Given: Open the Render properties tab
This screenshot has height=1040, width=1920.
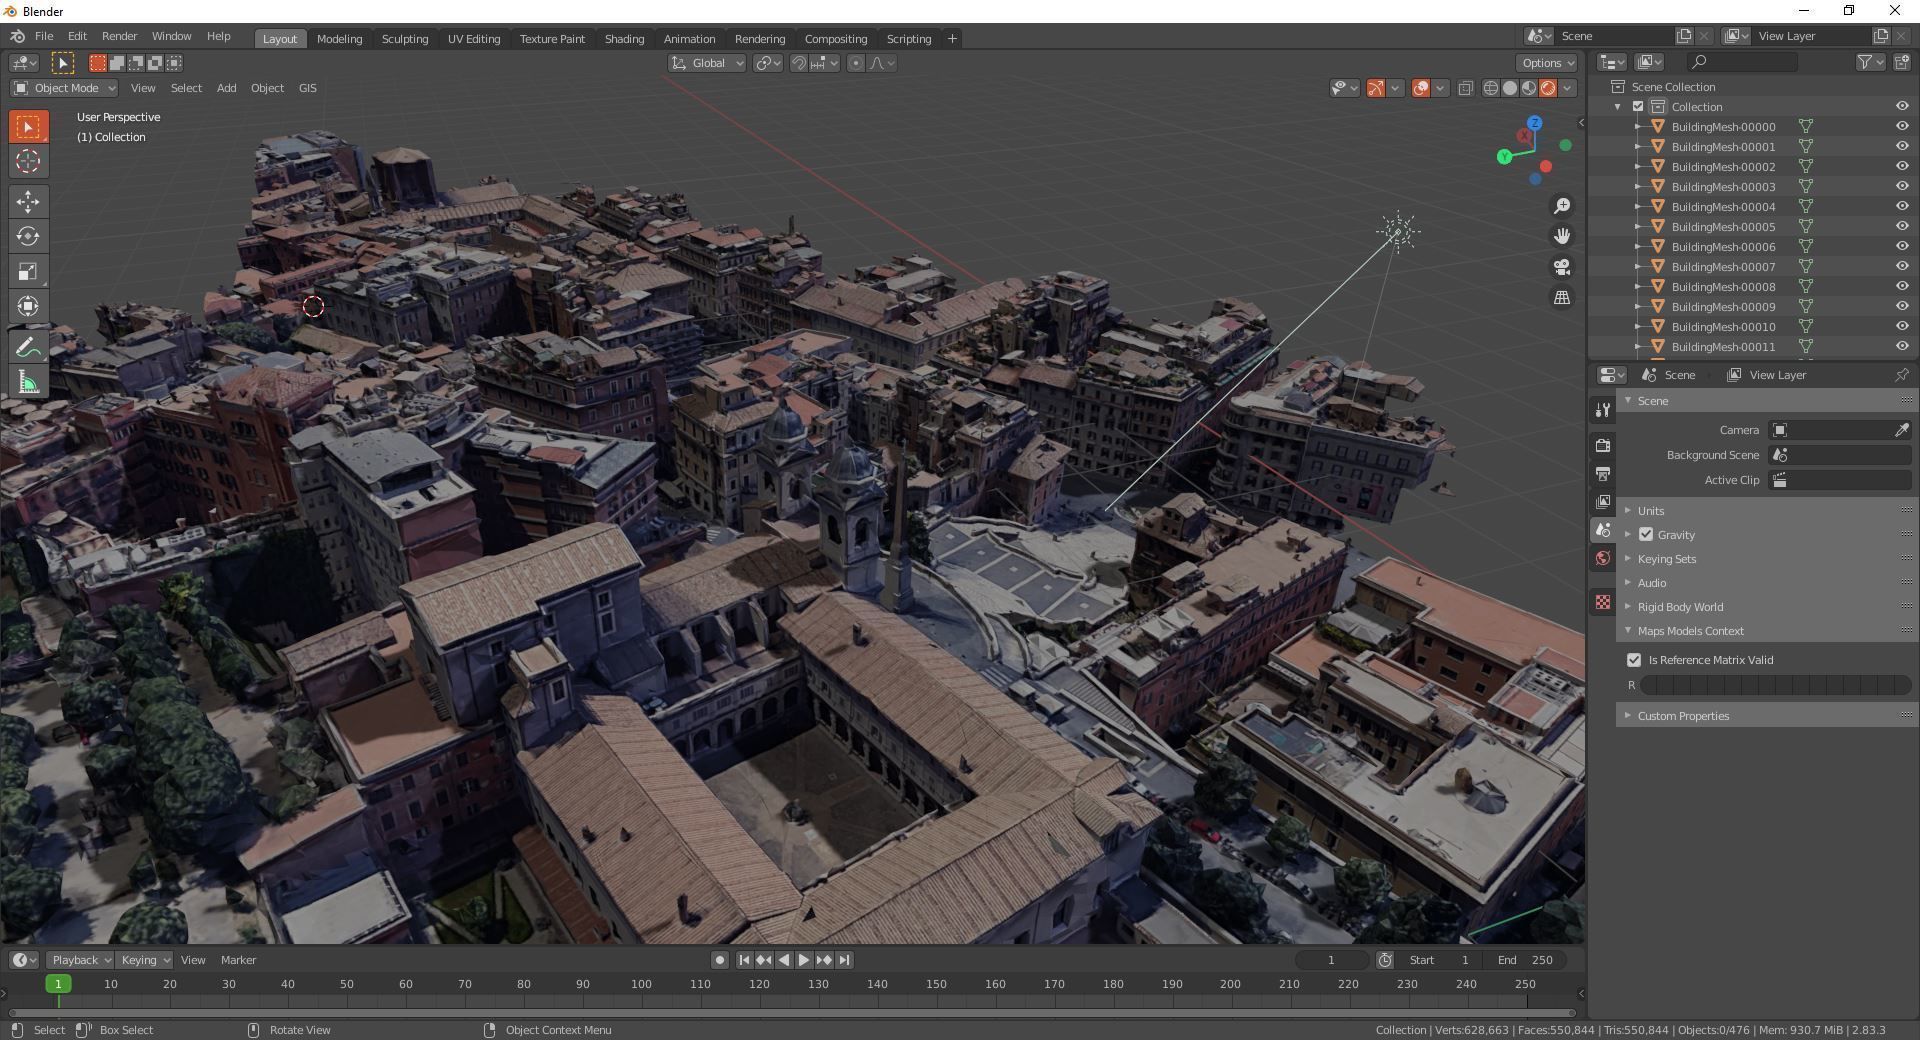Looking at the screenshot, I should pyautogui.click(x=1603, y=445).
